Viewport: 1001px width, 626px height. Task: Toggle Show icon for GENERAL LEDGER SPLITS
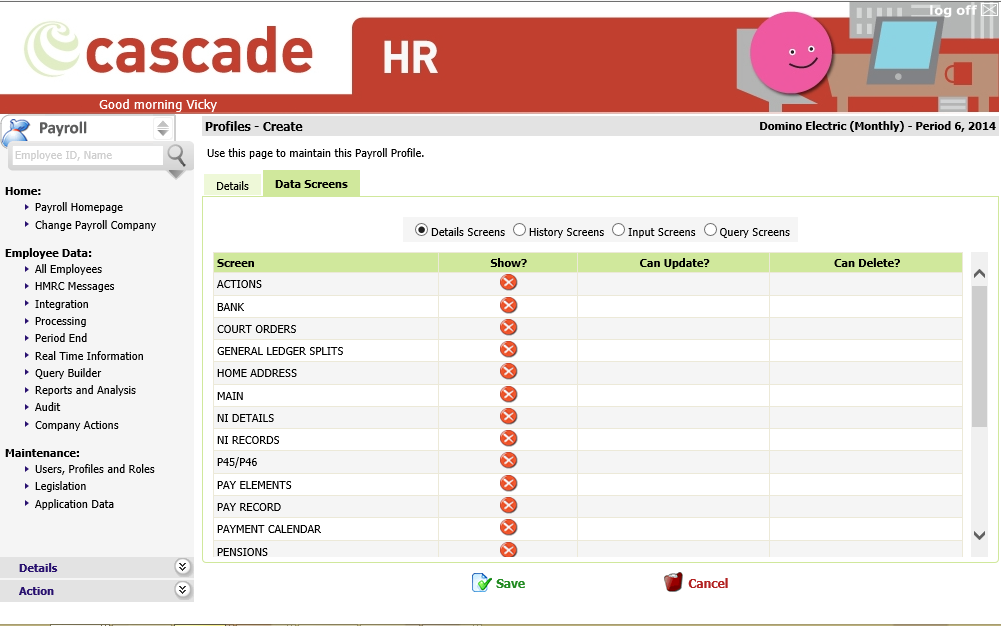click(508, 350)
